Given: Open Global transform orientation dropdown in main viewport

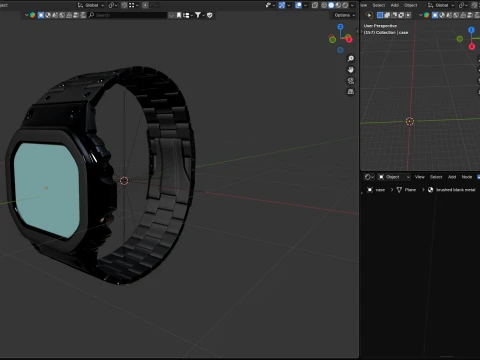Looking at the screenshot, I should 91,5.
